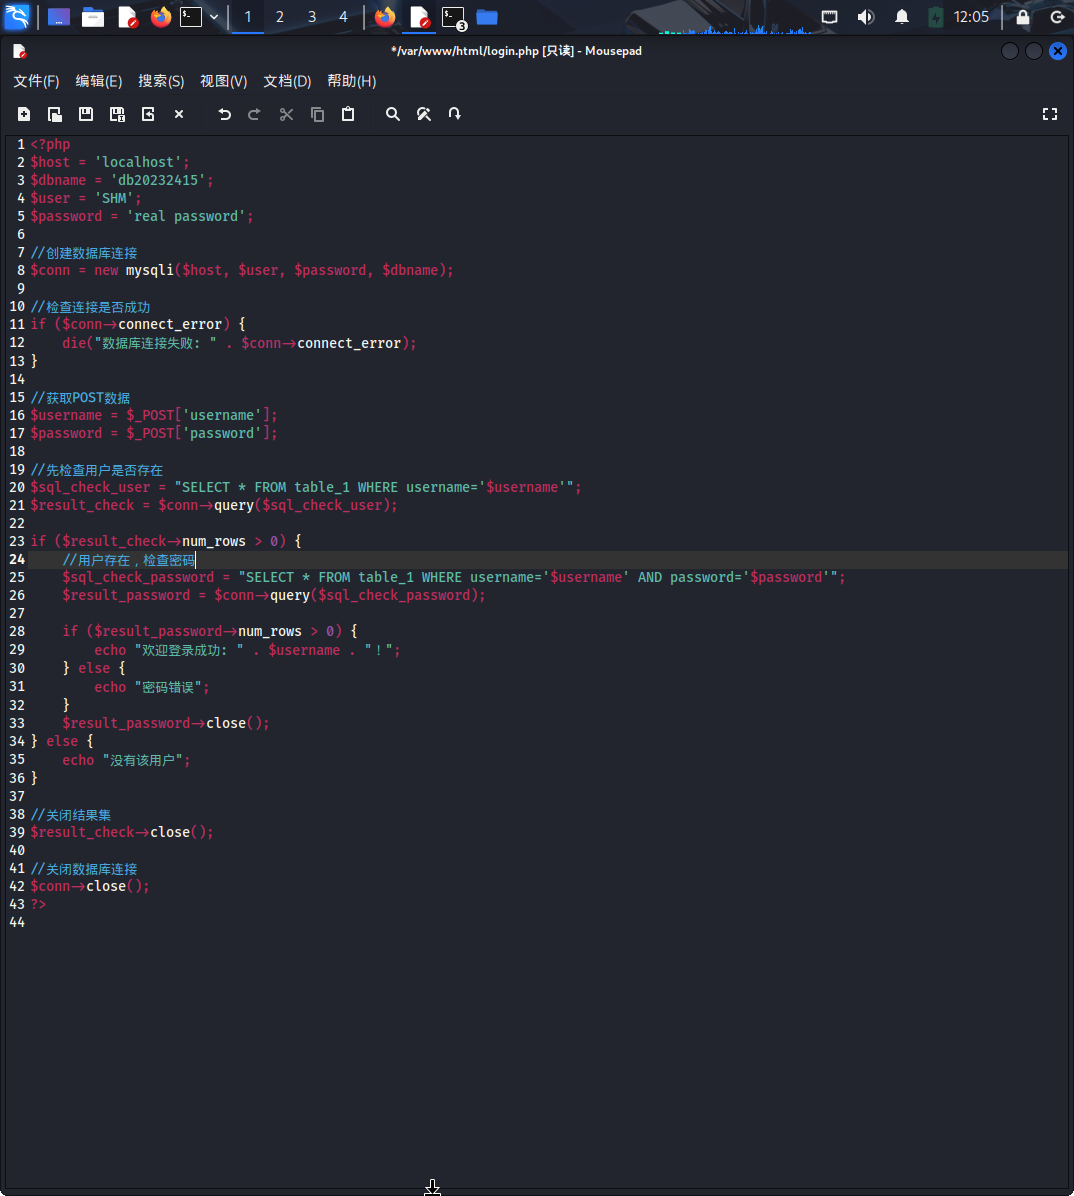Open the 文档(D) menu
Screen dimensions: 1074x1196
pos(287,81)
